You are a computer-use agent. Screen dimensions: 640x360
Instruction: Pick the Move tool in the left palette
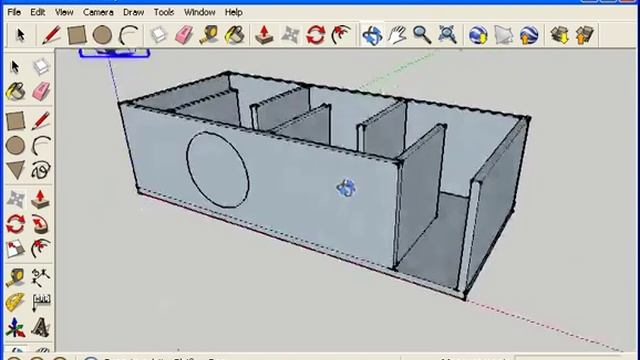pyautogui.click(x=15, y=200)
